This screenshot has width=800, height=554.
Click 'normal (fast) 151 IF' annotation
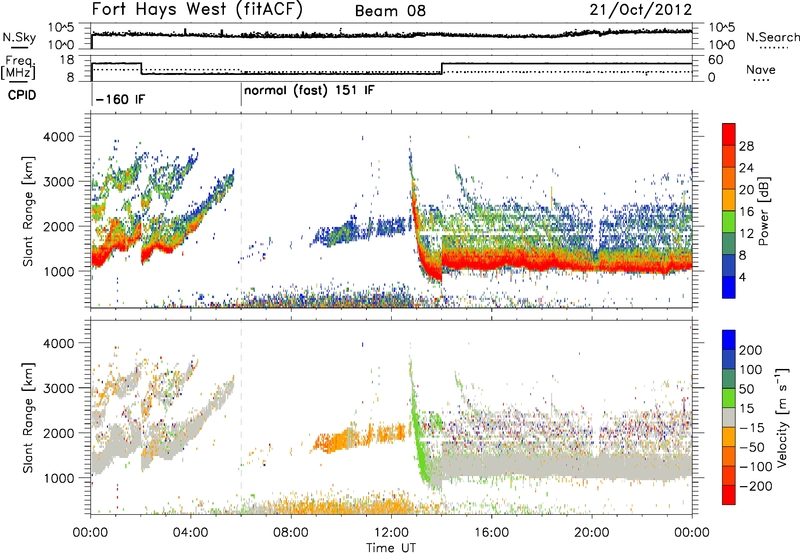[309, 91]
